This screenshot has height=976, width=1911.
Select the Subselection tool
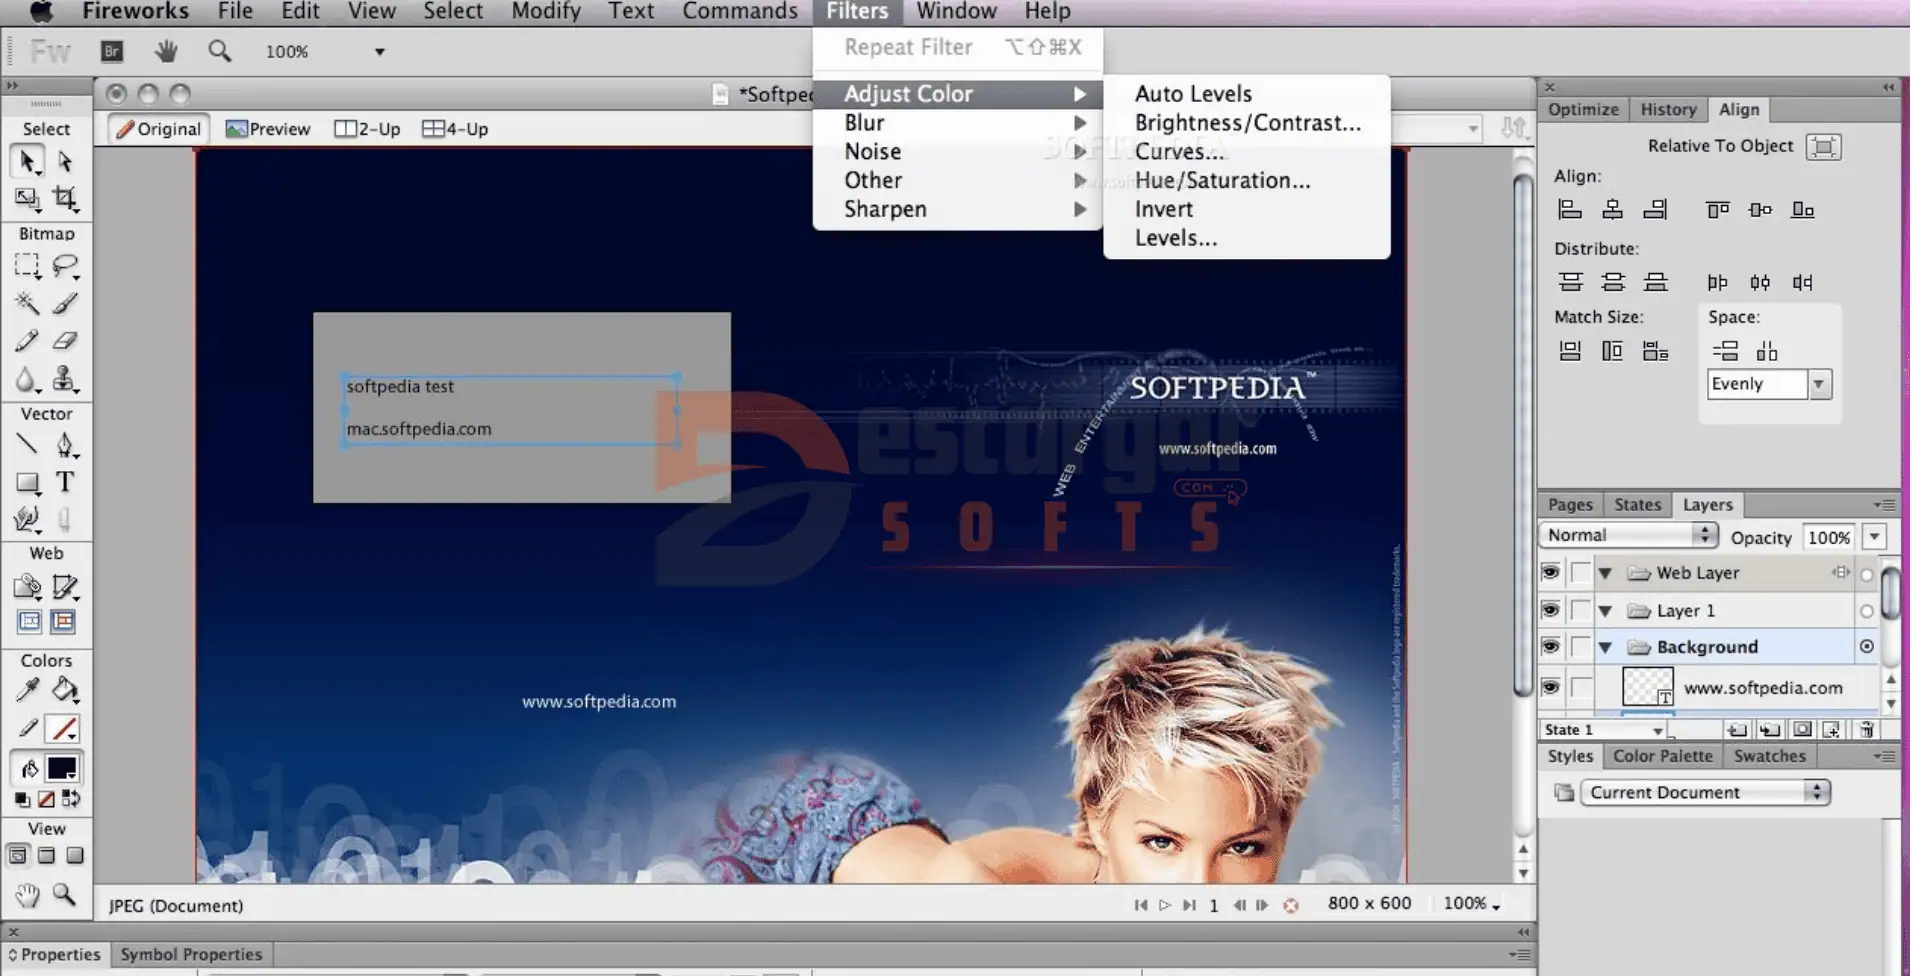pos(65,161)
